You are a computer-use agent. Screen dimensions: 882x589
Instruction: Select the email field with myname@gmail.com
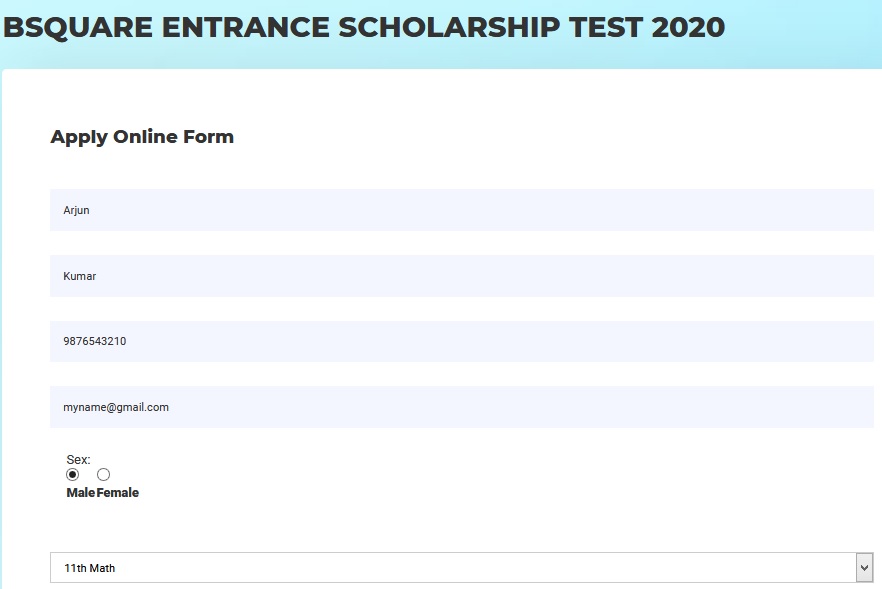coord(460,407)
